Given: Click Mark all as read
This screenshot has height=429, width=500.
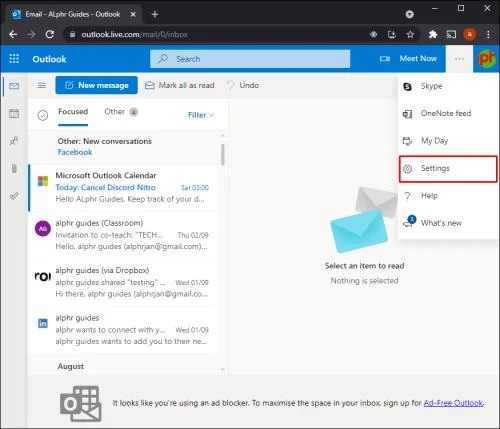Looking at the screenshot, I should click(x=180, y=85).
